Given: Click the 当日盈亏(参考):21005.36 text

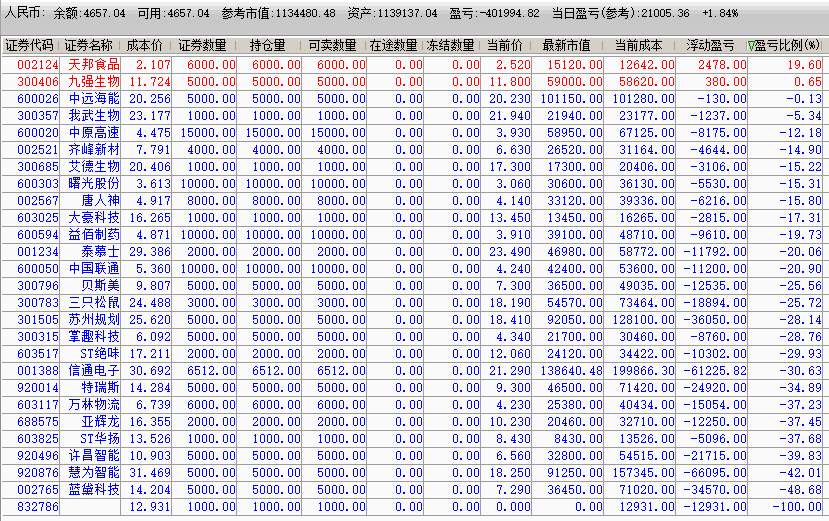Looking at the screenshot, I should 621,13.
